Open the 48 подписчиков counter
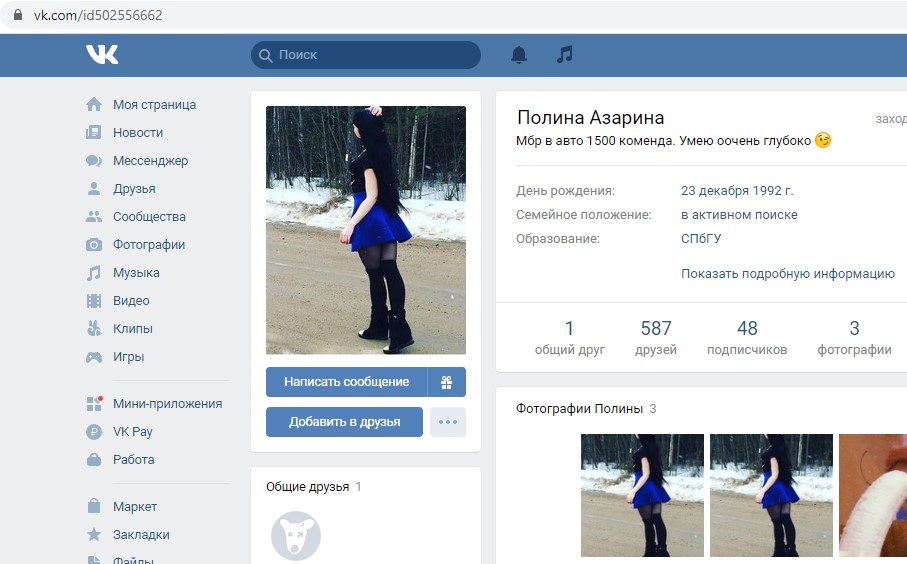Image resolution: width=907 pixels, height=564 pixels. pyautogui.click(x=747, y=337)
